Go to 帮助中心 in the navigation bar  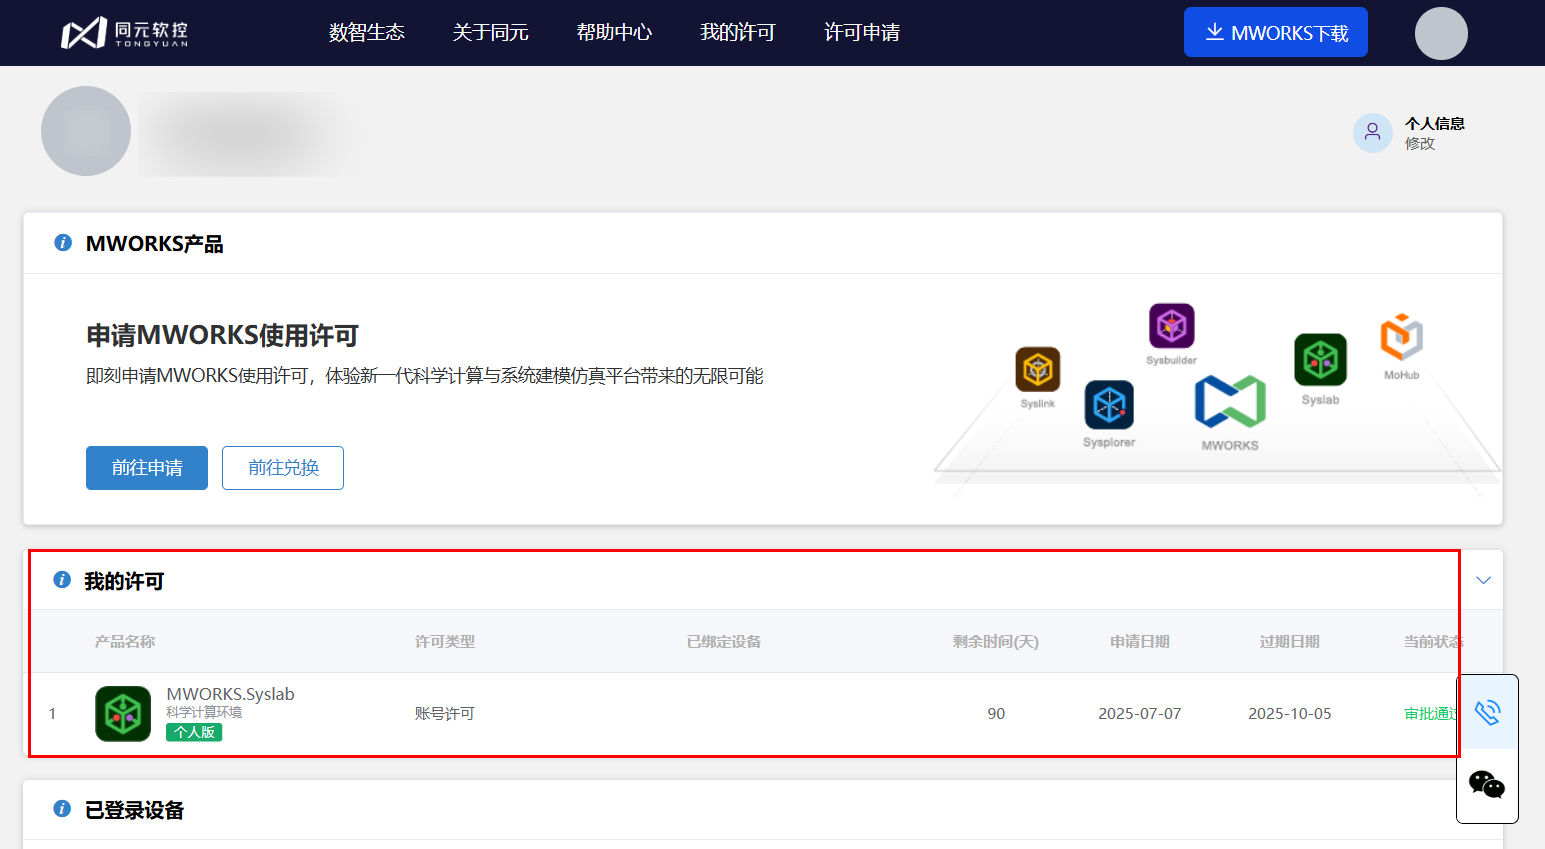(x=614, y=33)
